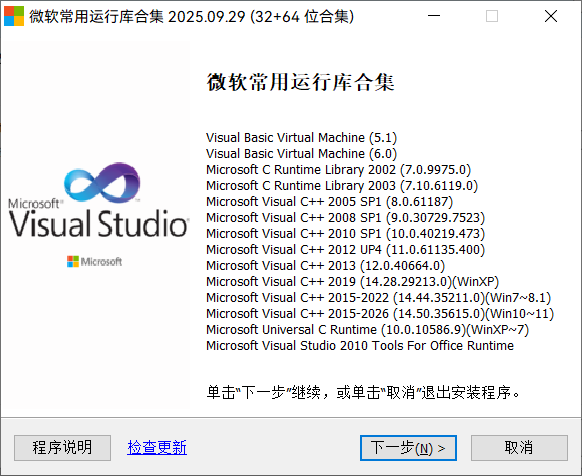Follow the 检查更新 link
This screenshot has height=476, width=582.
point(157,447)
